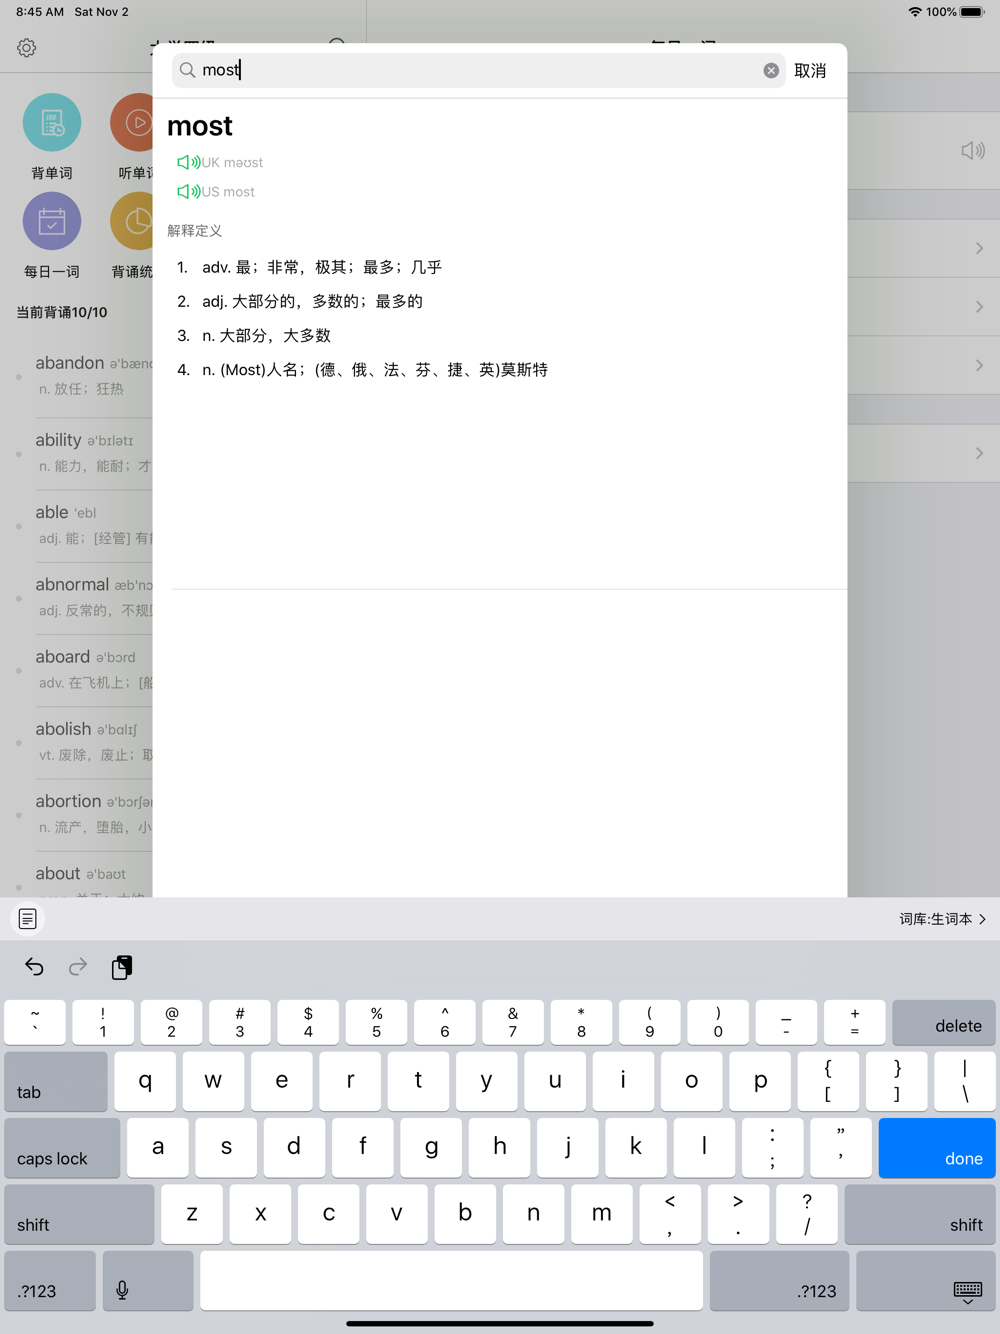The width and height of the screenshot is (1000, 1334).
Task: Tap the undo arrow icon
Action: click(x=34, y=966)
